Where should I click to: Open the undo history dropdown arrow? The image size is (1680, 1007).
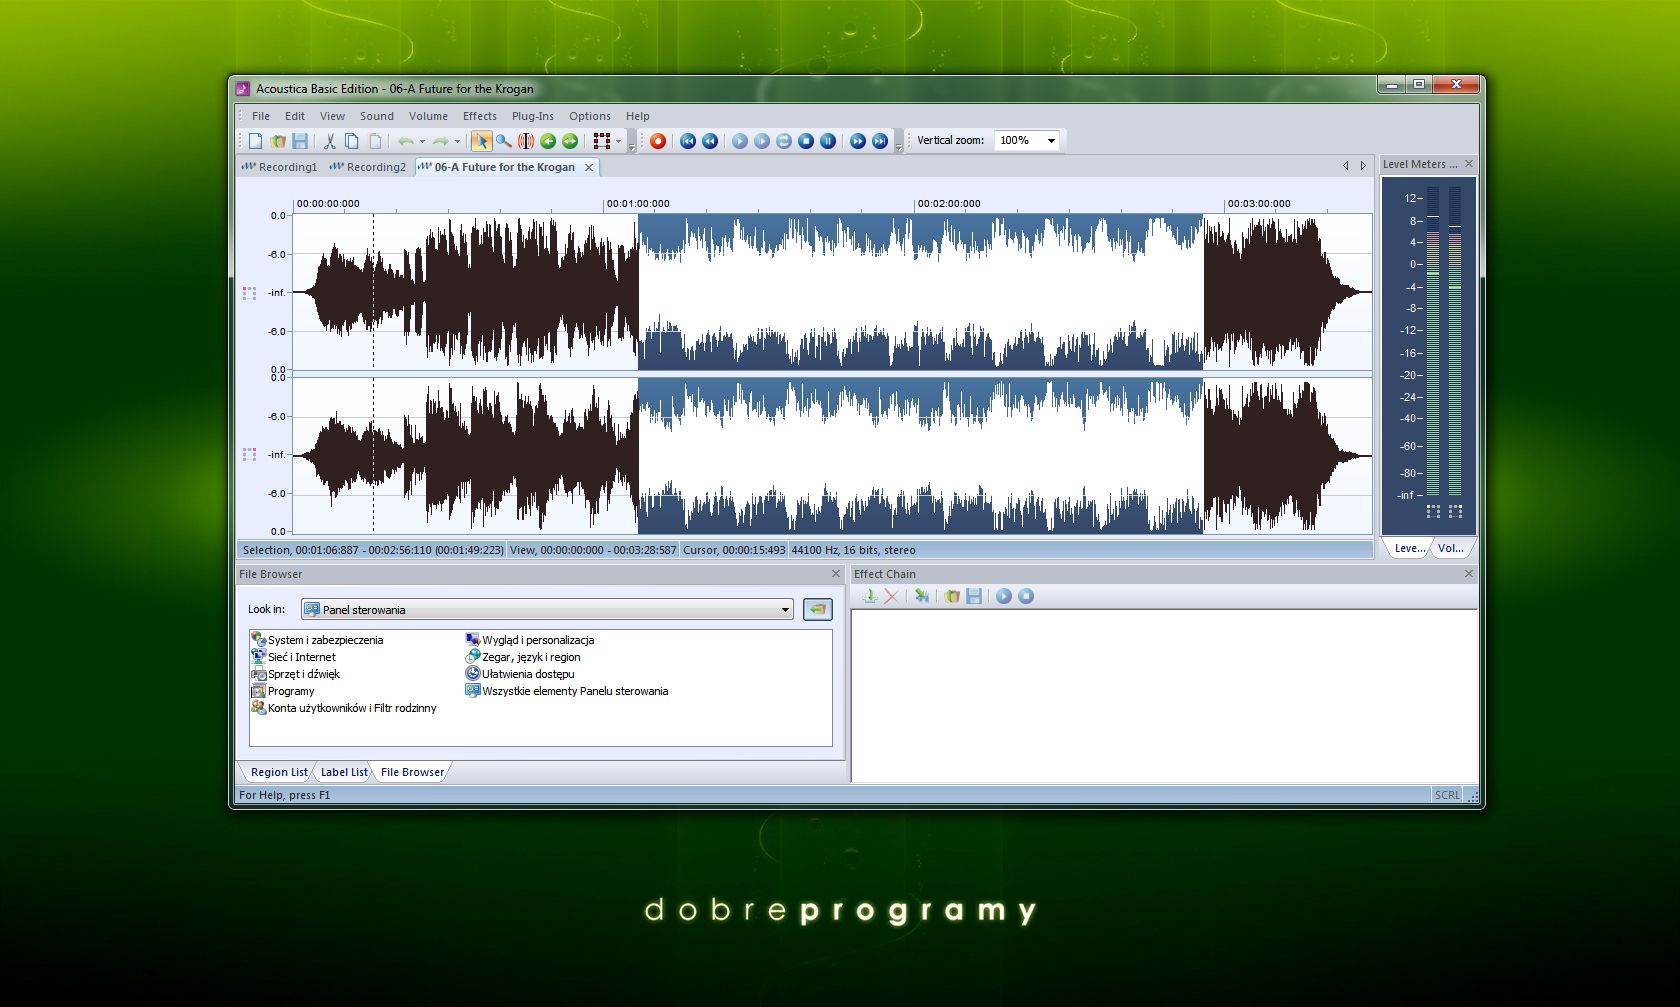(422, 141)
